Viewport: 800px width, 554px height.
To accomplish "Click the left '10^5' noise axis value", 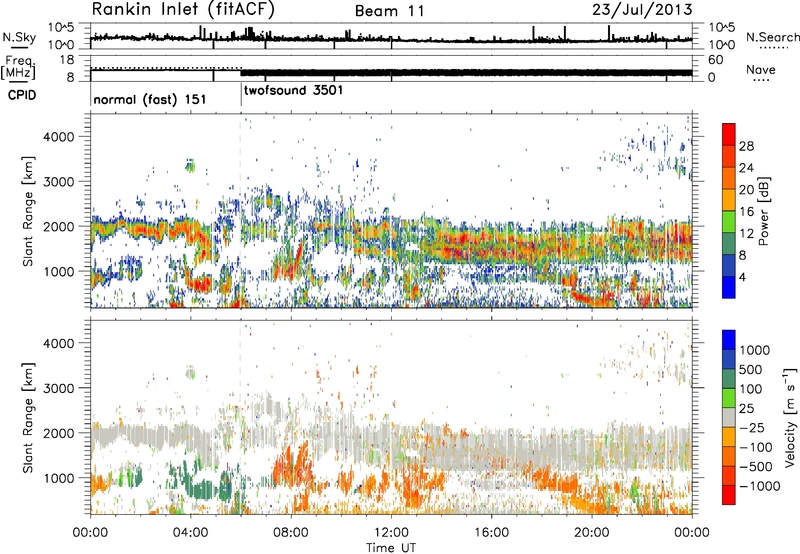I will point(62,27).
